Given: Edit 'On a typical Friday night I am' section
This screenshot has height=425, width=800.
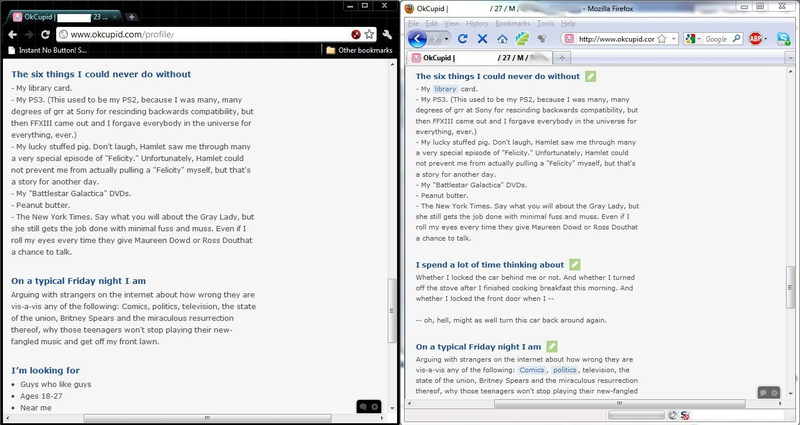Looking at the screenshot, I should 552,346.
